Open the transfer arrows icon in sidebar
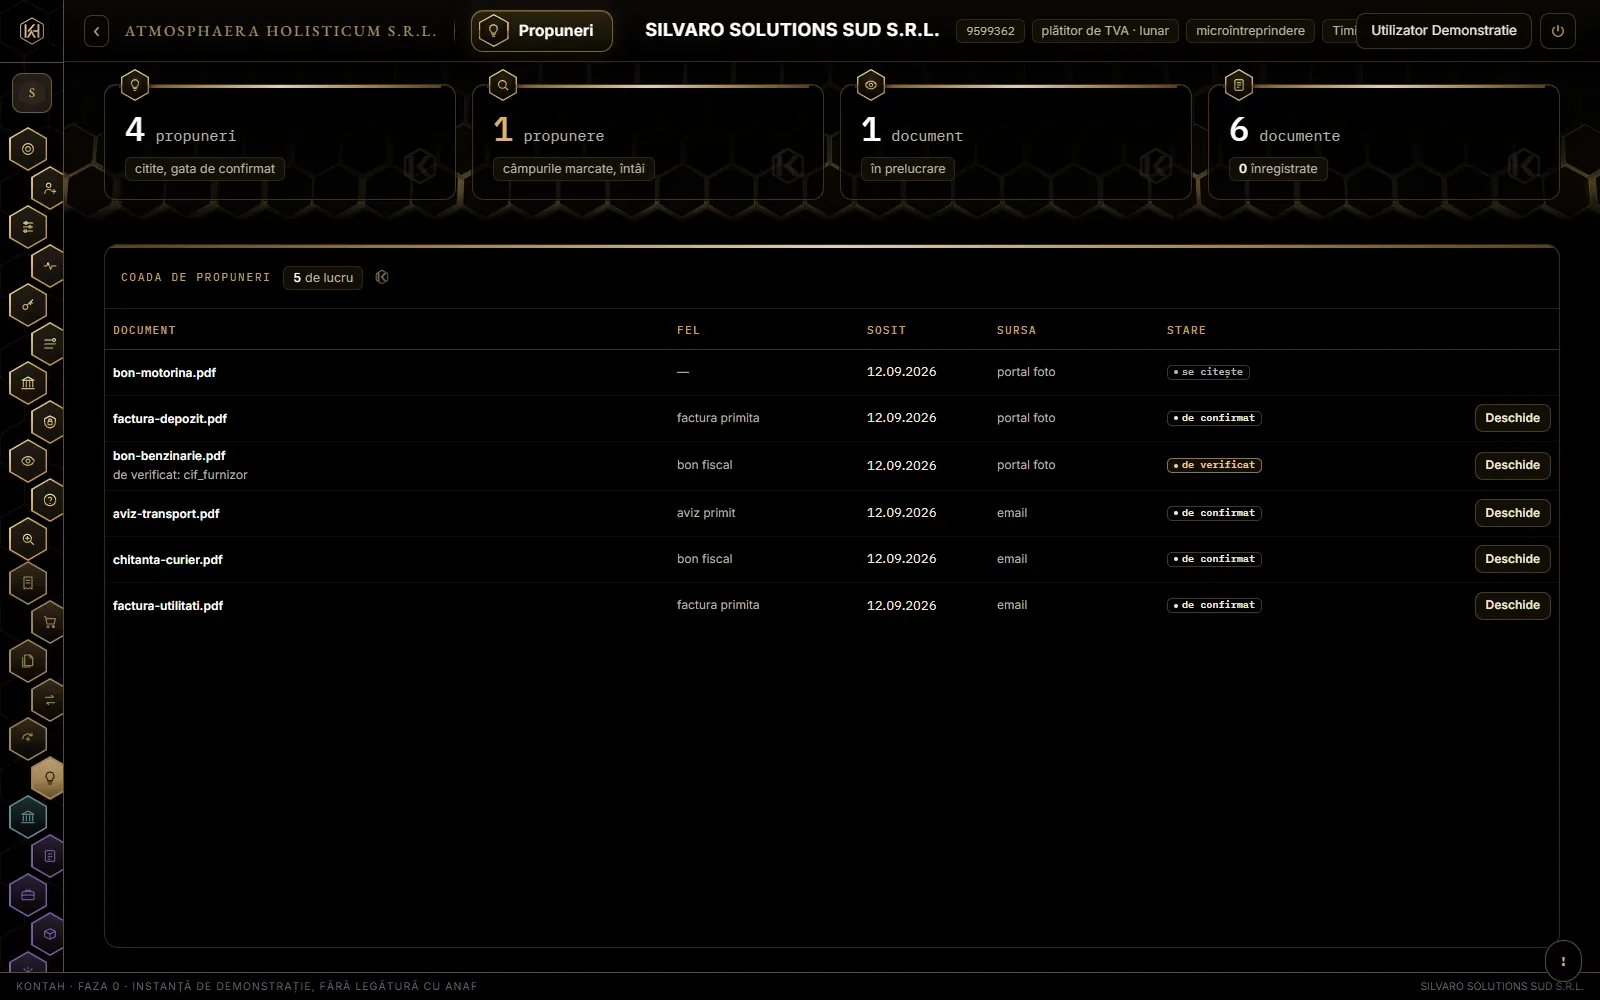This screenshot has width=1600, height=1000. [x=50, y=700]
